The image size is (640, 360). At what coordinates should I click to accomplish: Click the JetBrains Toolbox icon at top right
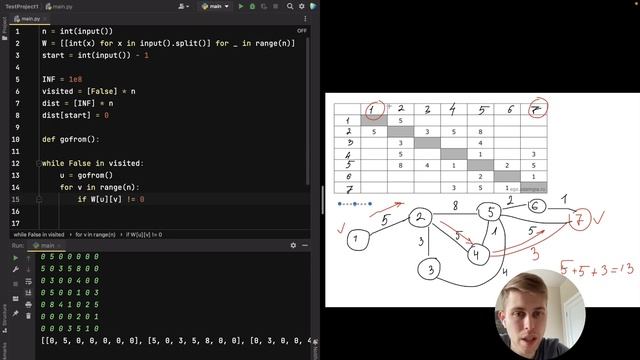(313, 7)
